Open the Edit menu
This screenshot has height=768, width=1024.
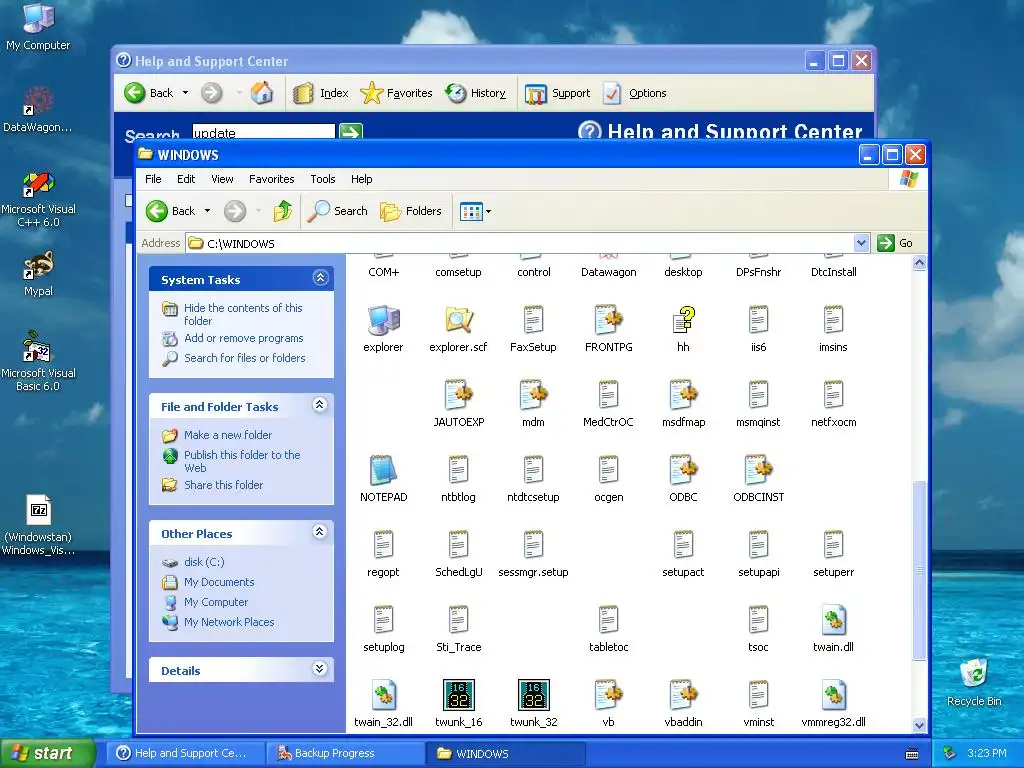point(186,179)
